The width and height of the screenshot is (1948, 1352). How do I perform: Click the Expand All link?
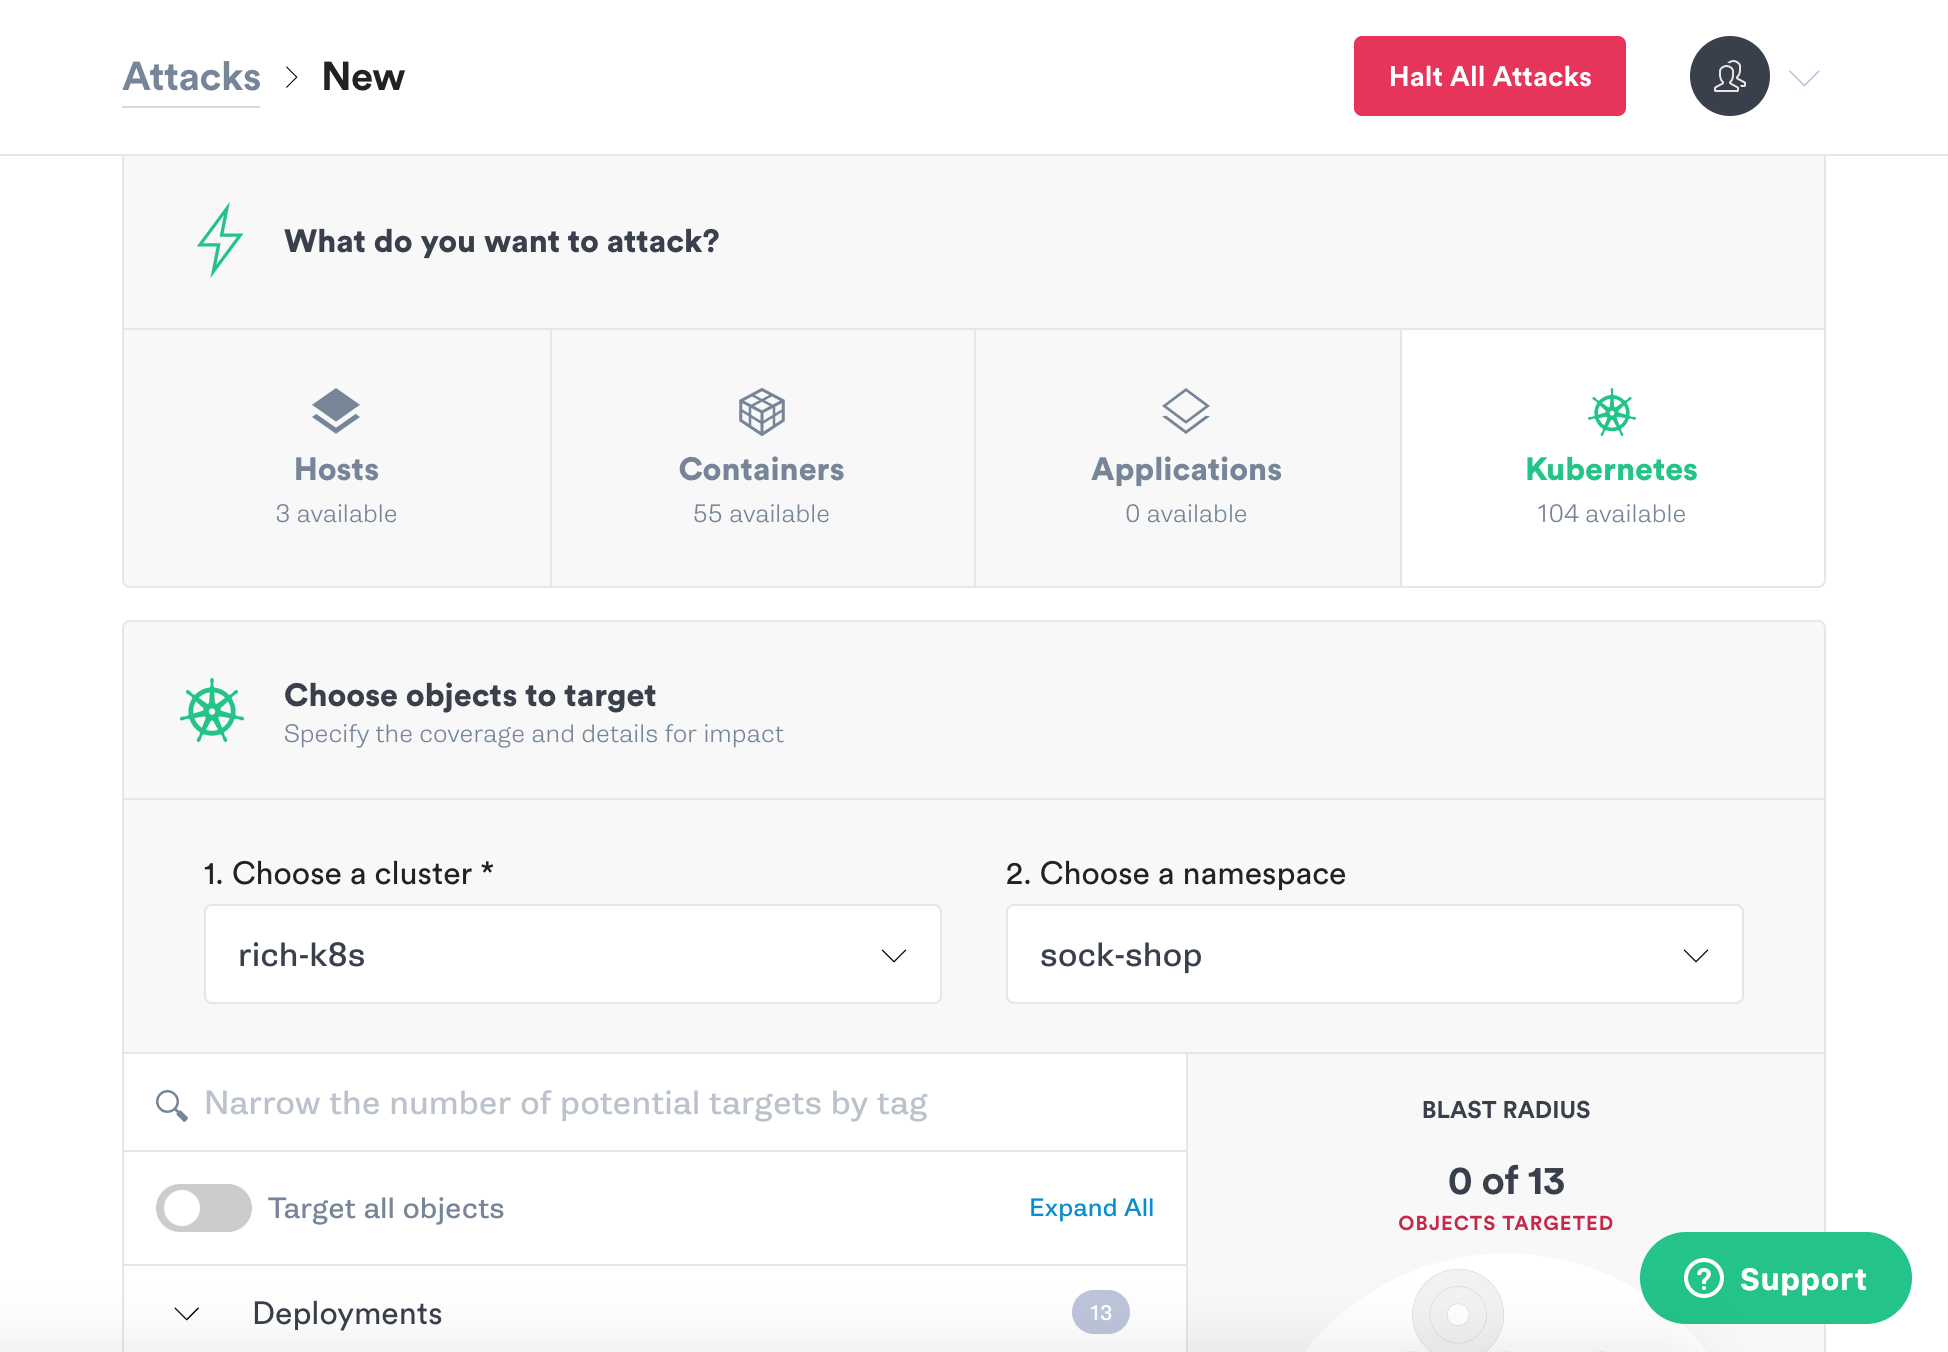tap(1091, 1208)
